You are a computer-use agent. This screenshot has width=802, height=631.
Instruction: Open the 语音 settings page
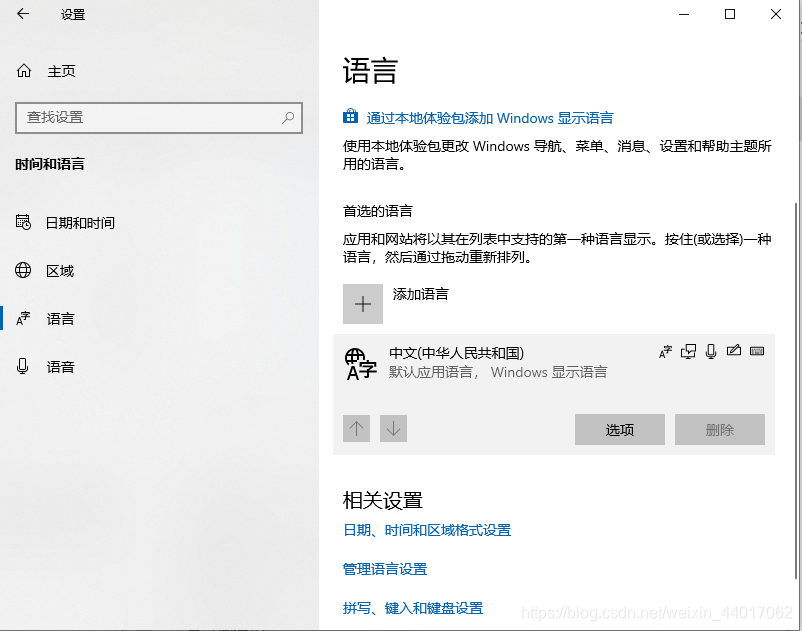60,367
